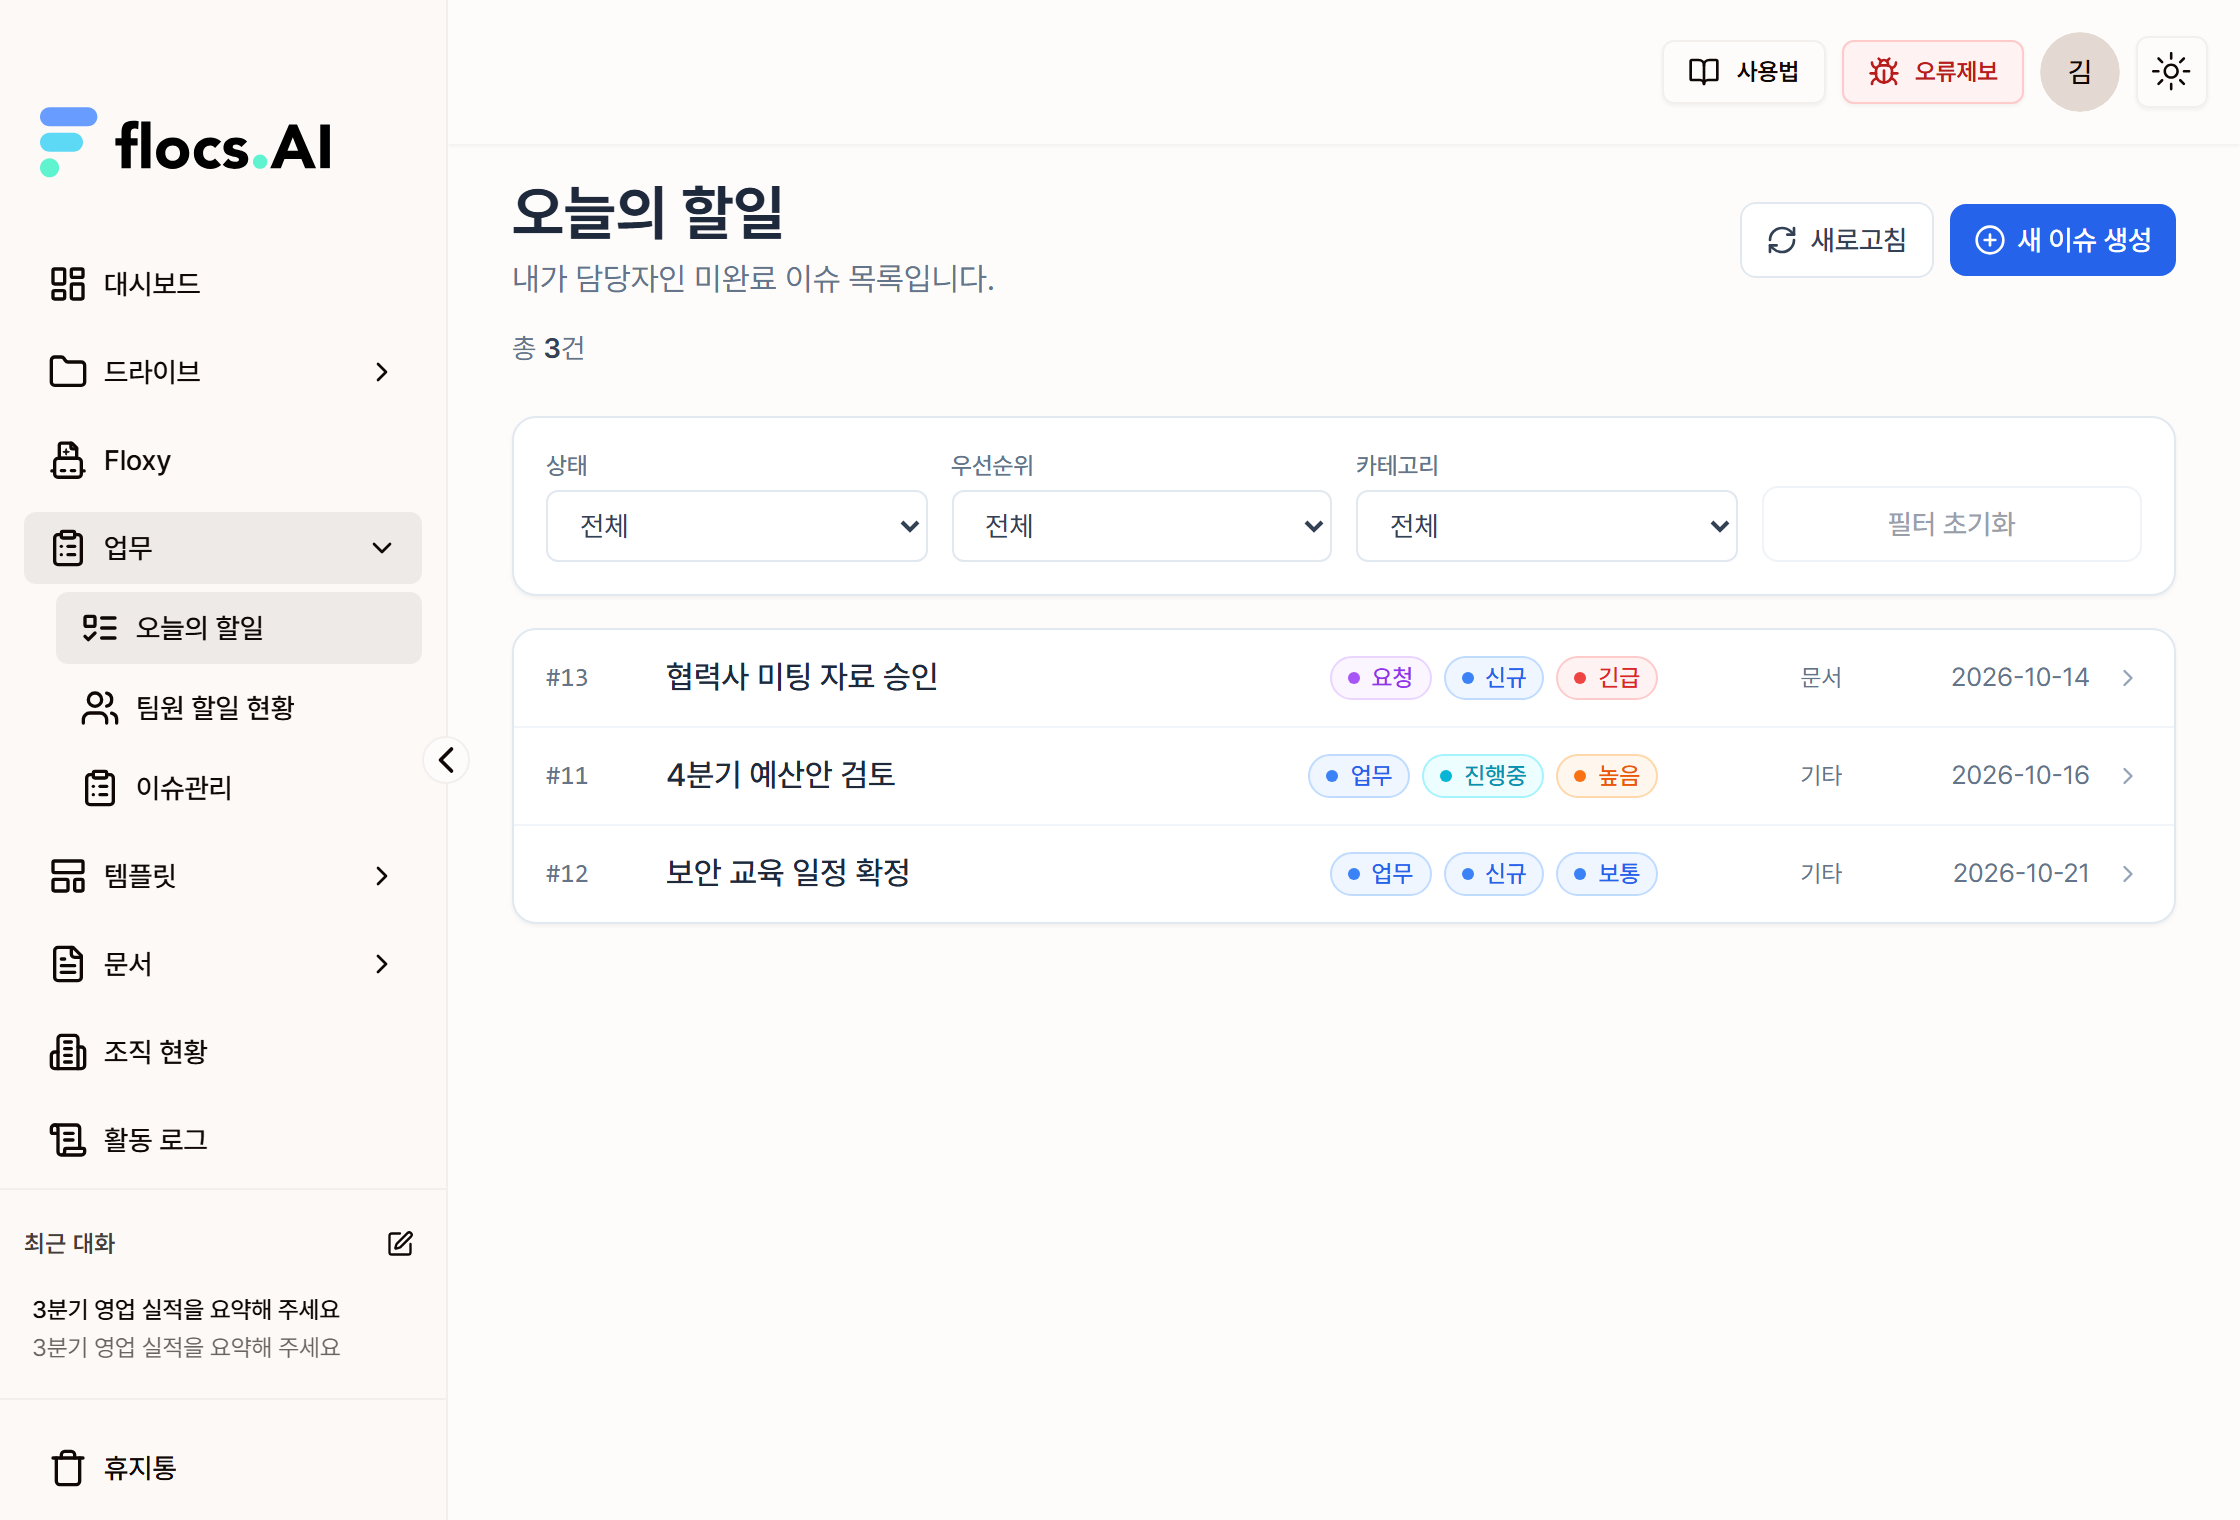2240x1520 pixels.
Task: Click the 긴급 priority badge
Action: point(1607,678)
